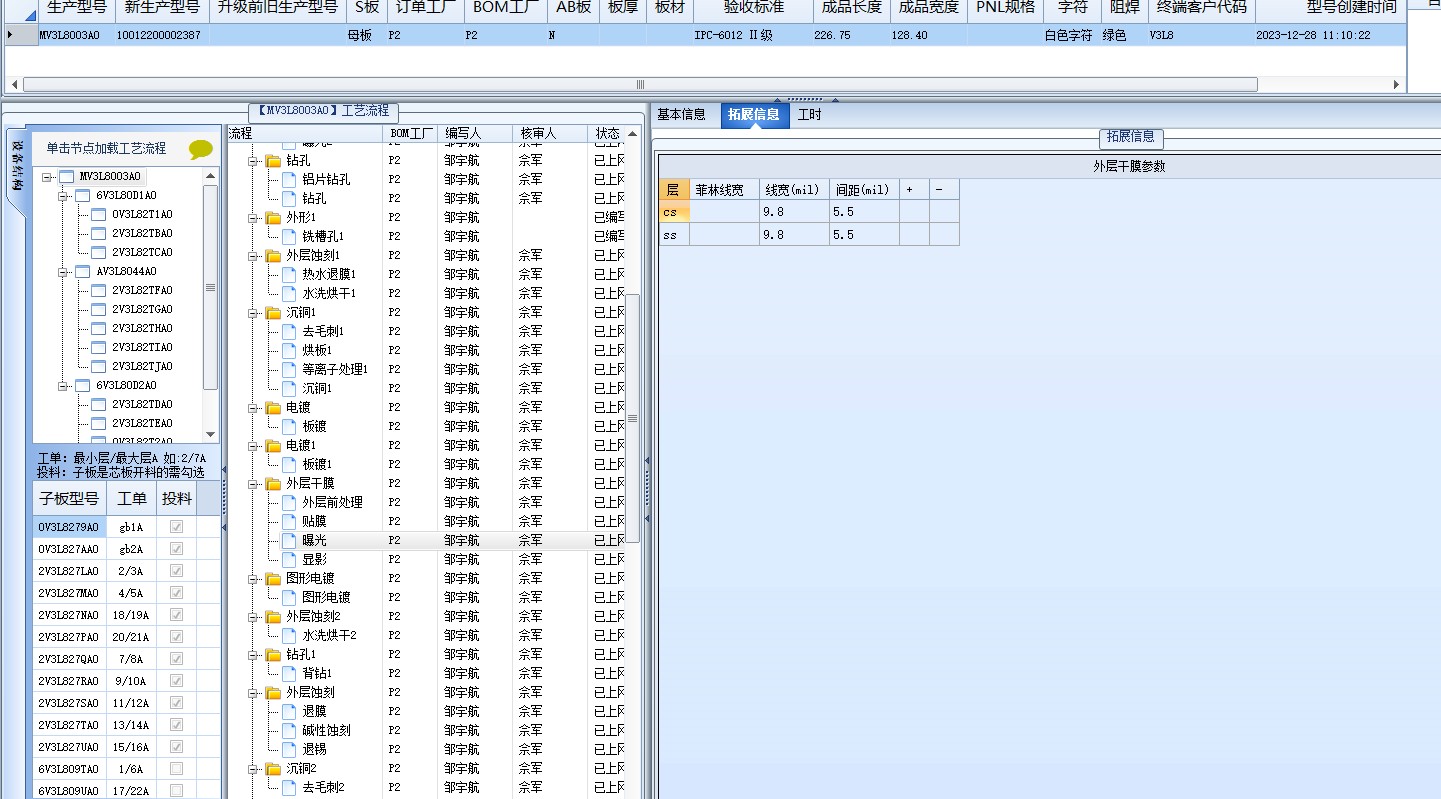The width and height of the screenshot is (1441, 799).
Task: Collapse the AV3L8044A0 tree node
Action: coord(63,272)
